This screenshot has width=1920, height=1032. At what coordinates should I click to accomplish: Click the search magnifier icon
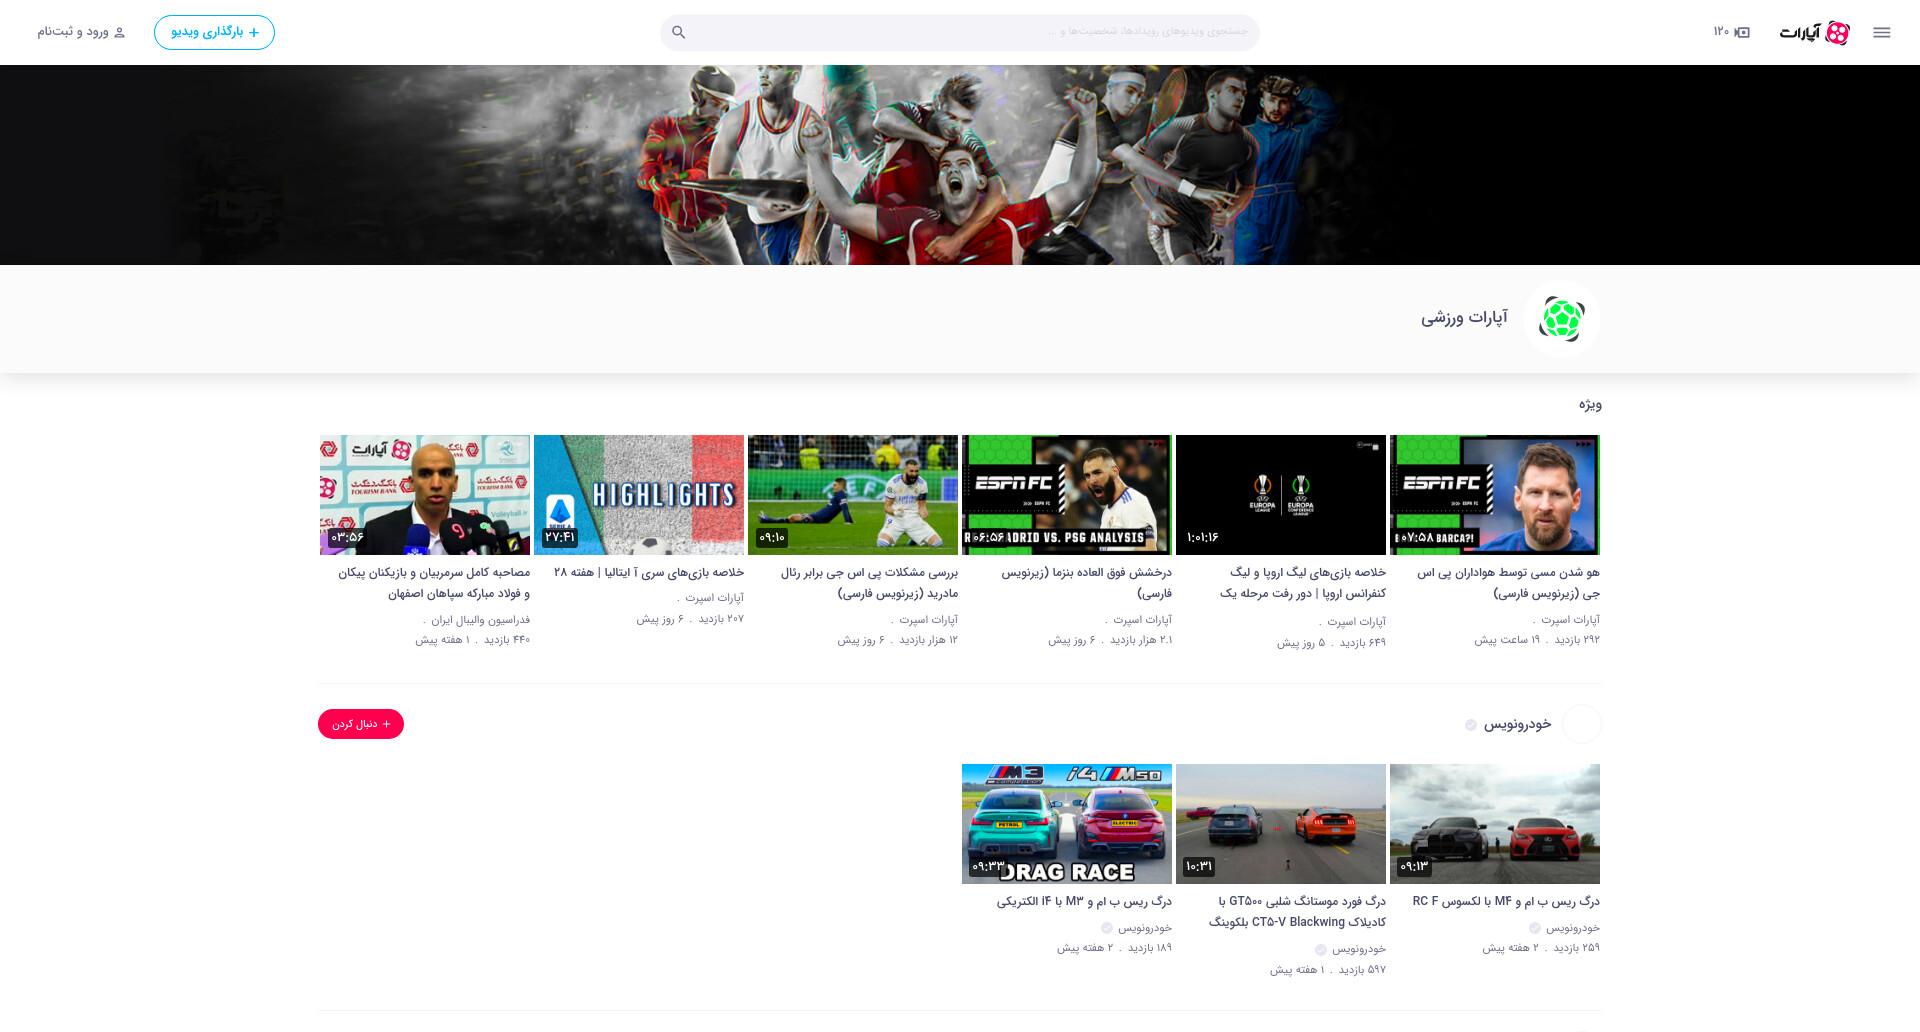tap(678, 32)
